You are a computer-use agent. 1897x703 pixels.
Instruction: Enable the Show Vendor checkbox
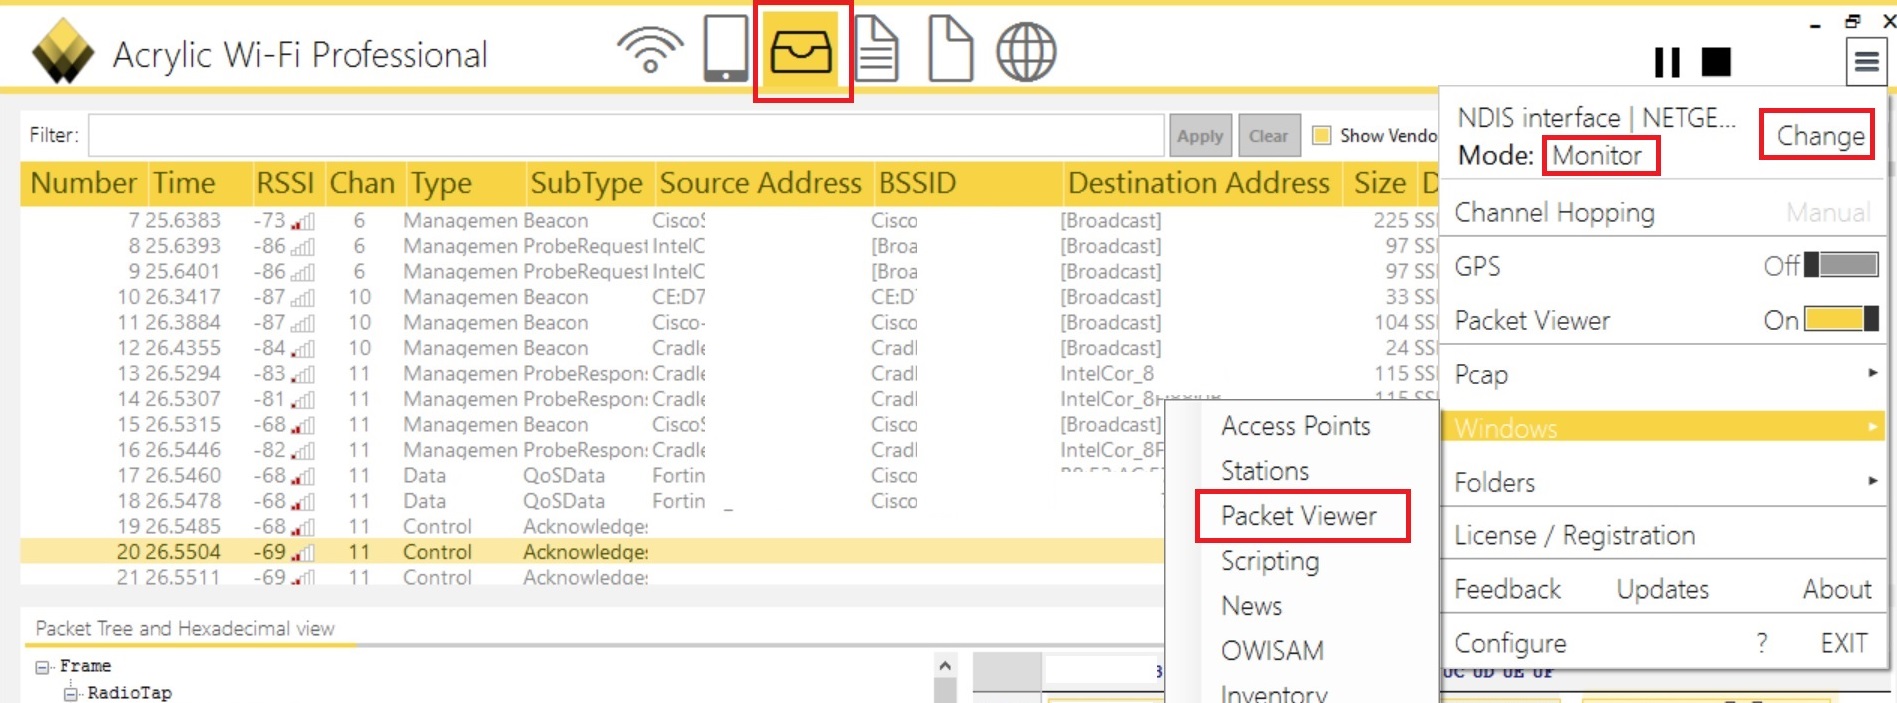click(1322, 136)
